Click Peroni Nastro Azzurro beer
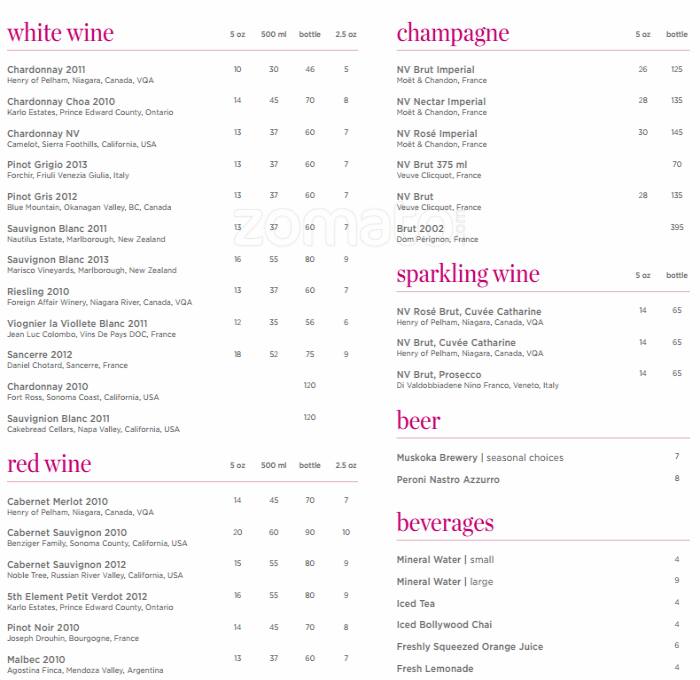700x680 pixels. pos(448,480)
